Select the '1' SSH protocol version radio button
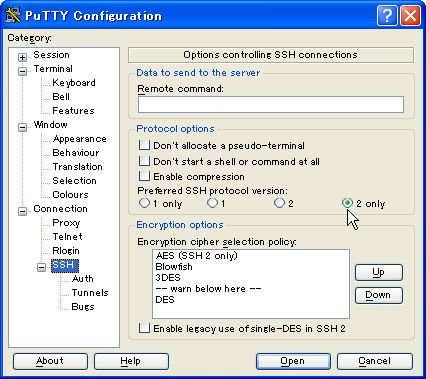Screen dimensions: 426x379 pos(212,203)
